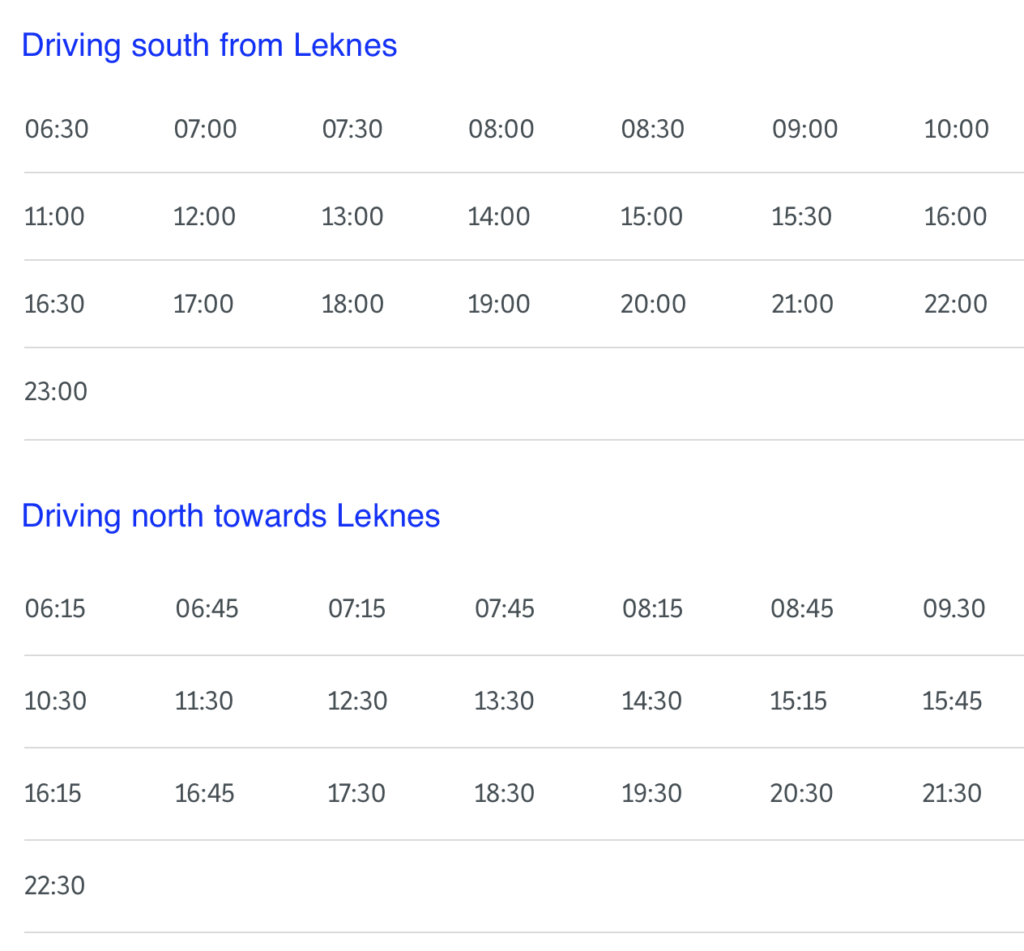Select the 16:30 southbound departure
Screen dimensions: 1024x951
tap(54, 304)
